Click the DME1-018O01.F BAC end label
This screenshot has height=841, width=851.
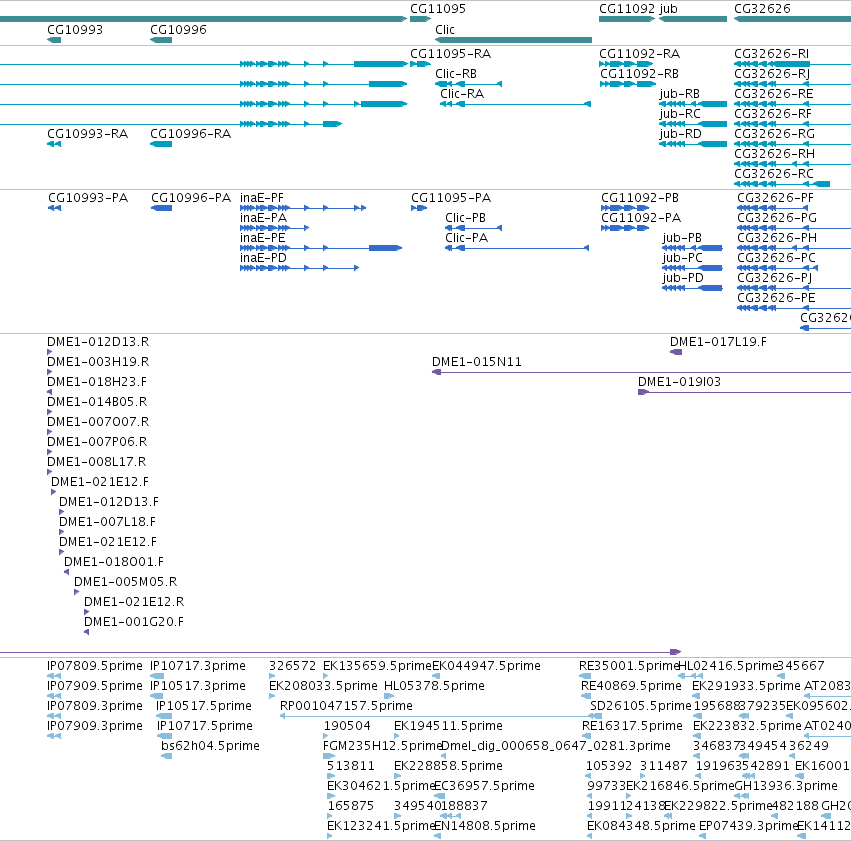click(x=113, y=562)
